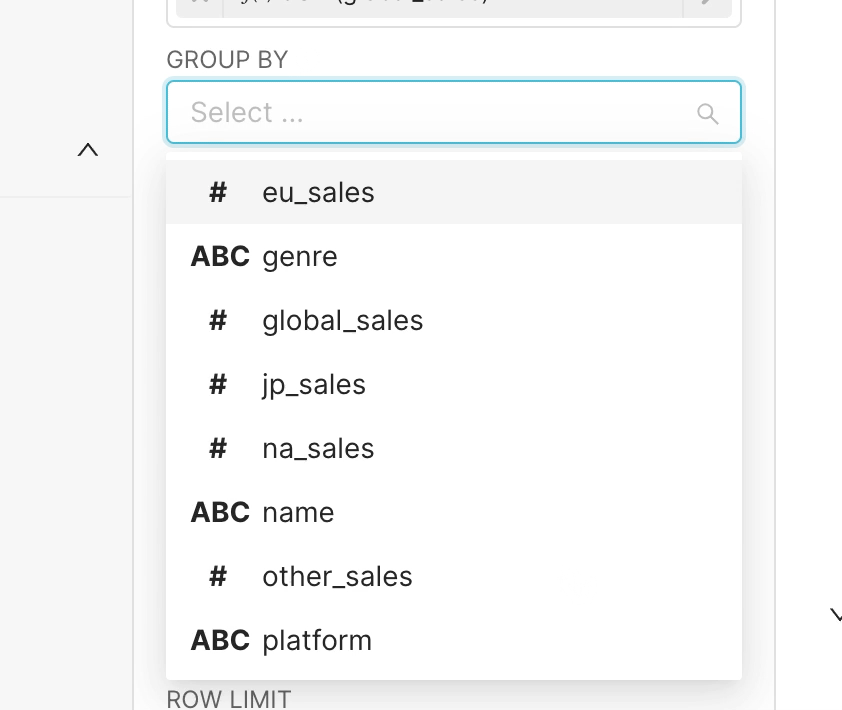
Task: Click the ABC string type icon beside genre
Action: [x=220, y=256]
